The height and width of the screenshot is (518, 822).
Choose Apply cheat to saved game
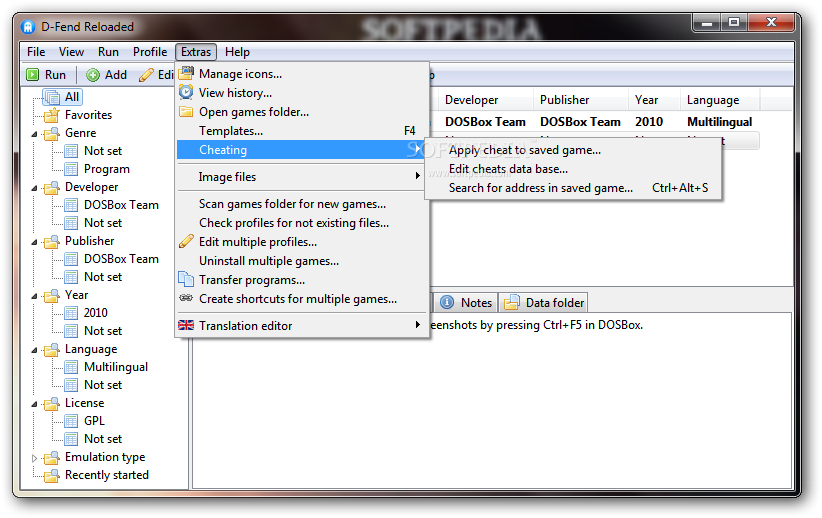point(574,150)
